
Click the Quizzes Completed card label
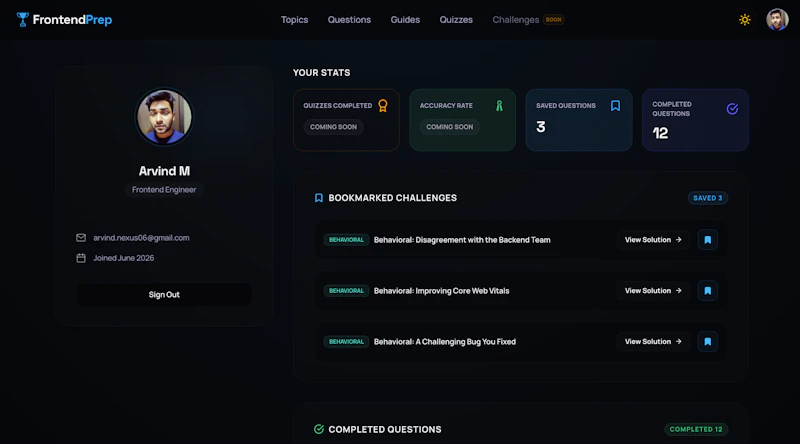pos(338,106)
